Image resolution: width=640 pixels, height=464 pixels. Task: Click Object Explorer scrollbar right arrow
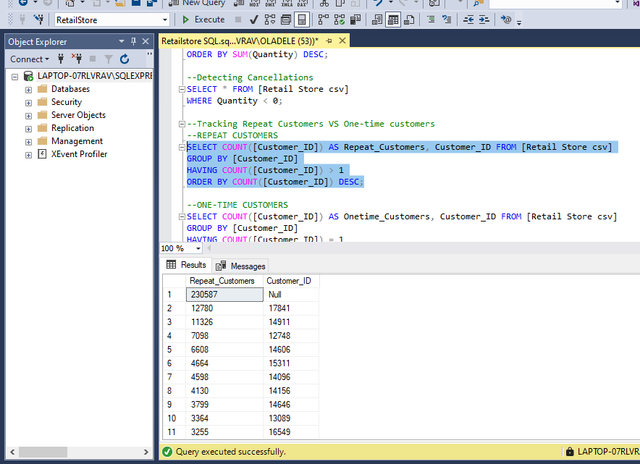coord(146,452)
